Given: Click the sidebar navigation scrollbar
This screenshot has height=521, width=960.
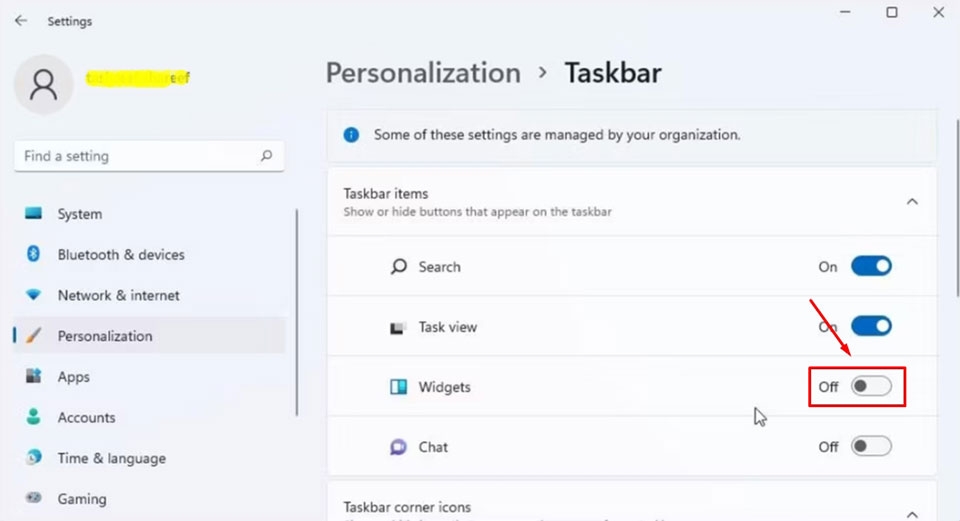Looking at the screenshot, I should click(297, 312).
